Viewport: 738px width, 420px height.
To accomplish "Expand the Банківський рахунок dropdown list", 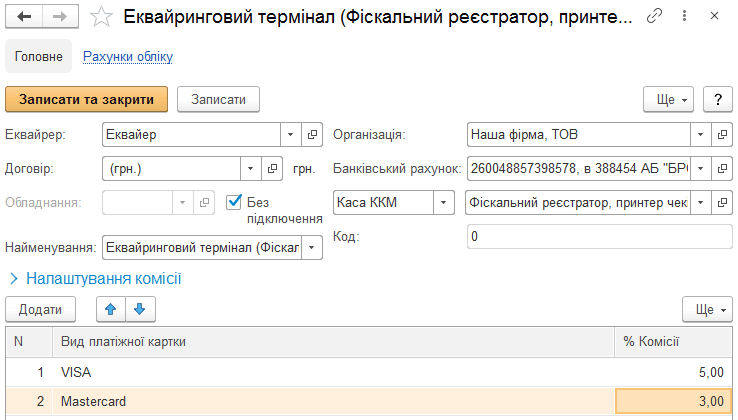I will point(701,169).
